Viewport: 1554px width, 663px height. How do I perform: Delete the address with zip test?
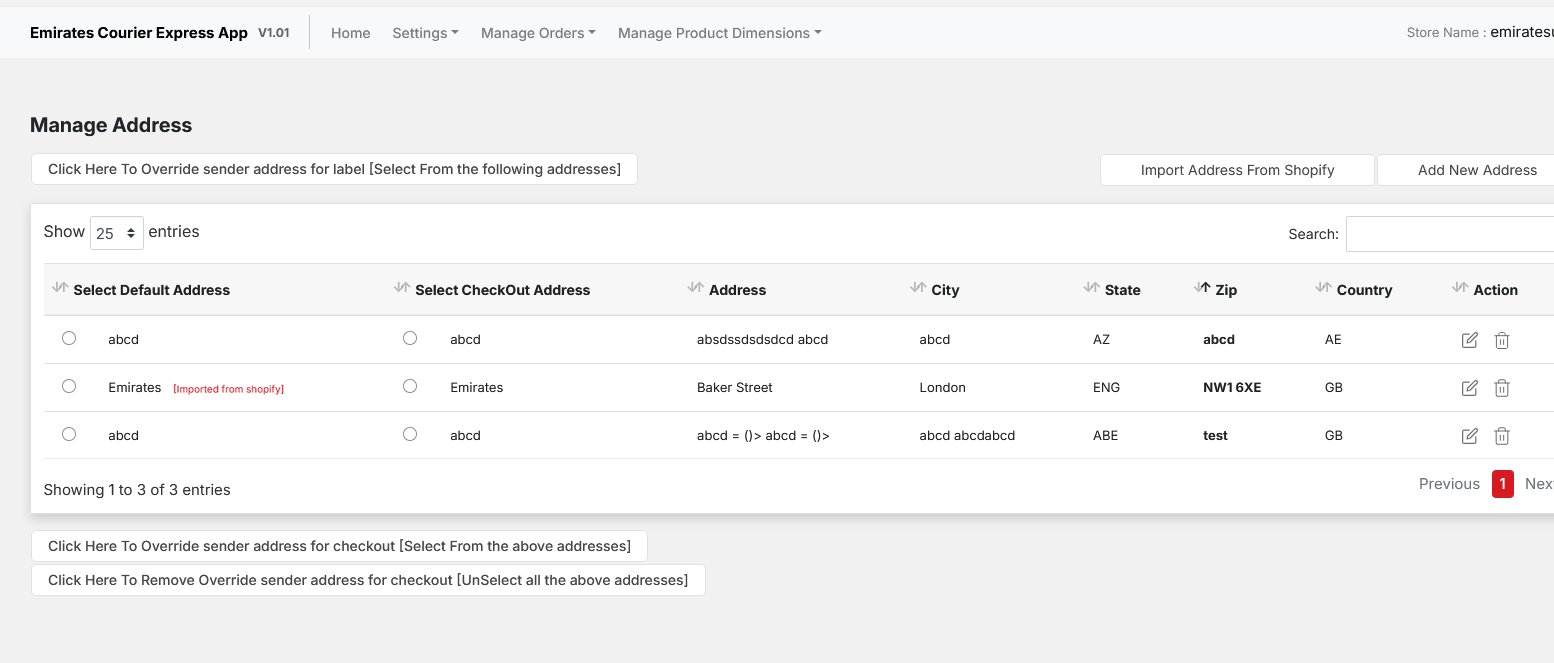[x=1501, y=436]
